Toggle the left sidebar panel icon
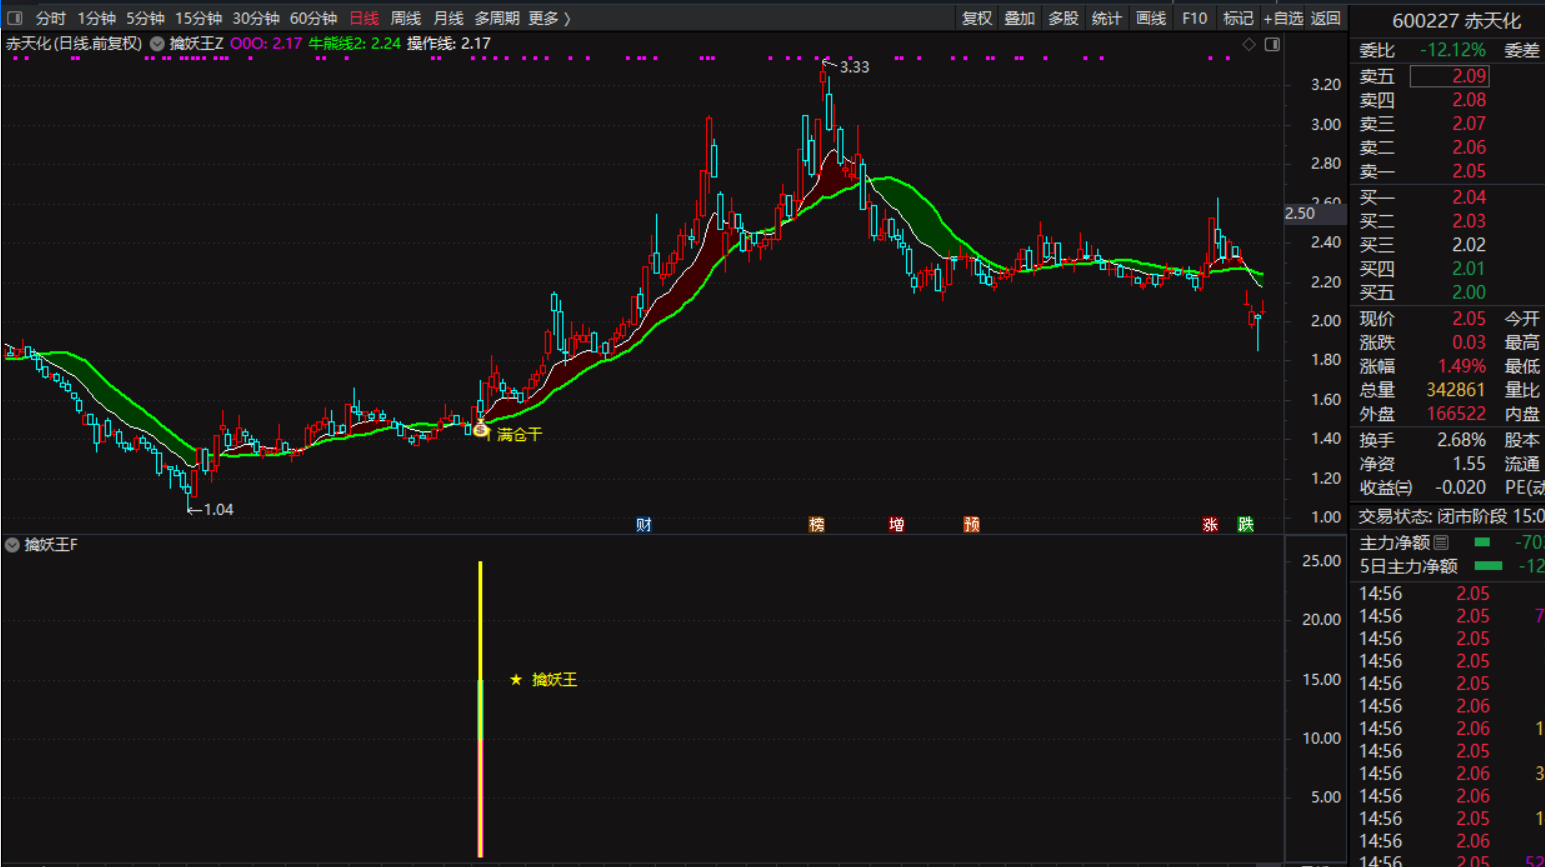Screen dimensions: 1545x867 tap(14, 18)
